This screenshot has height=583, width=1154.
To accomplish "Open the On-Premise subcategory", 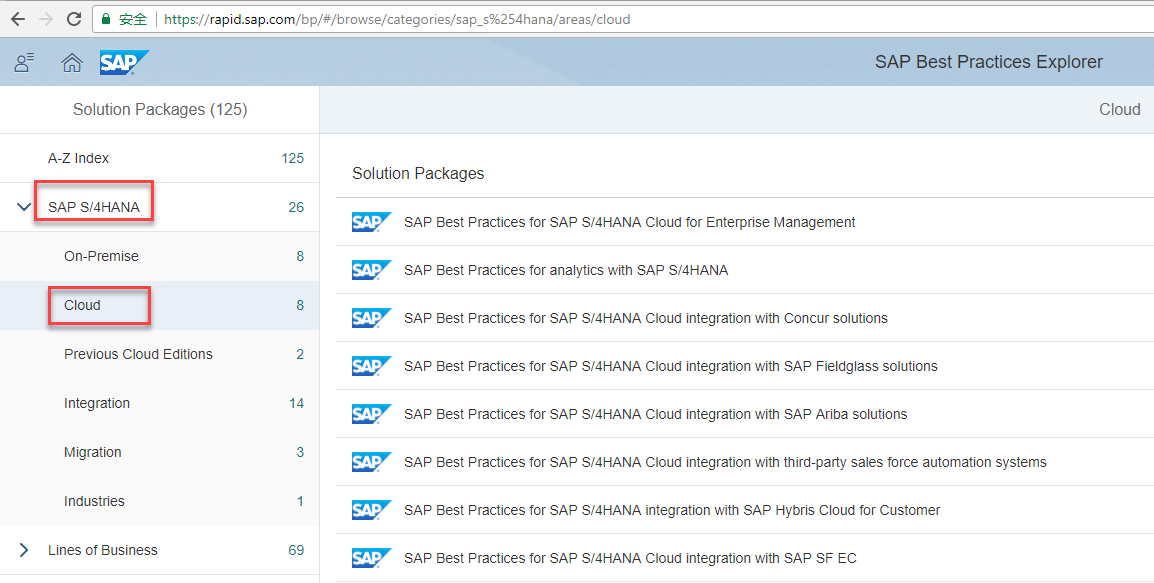I will click(x=160, y=256).
